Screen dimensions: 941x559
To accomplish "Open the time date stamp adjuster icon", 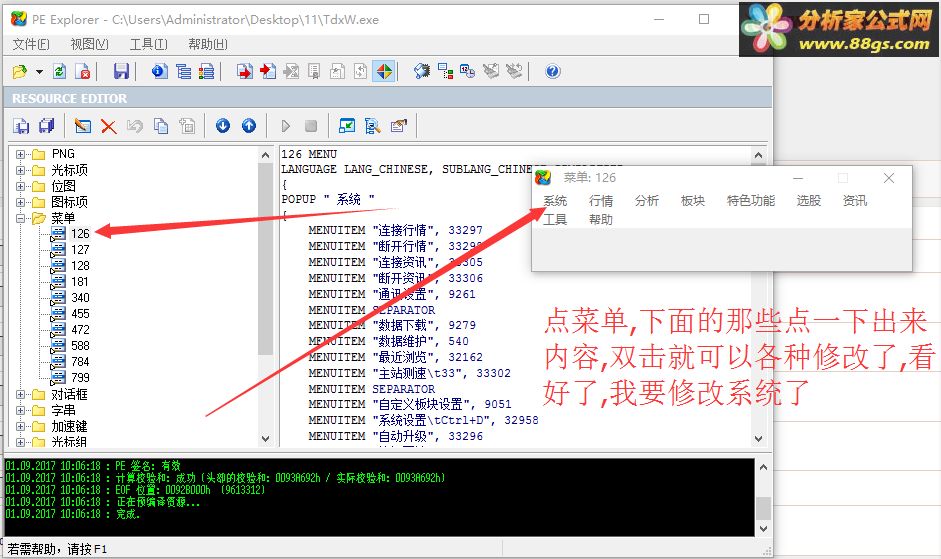I will [x=467, y=71].
